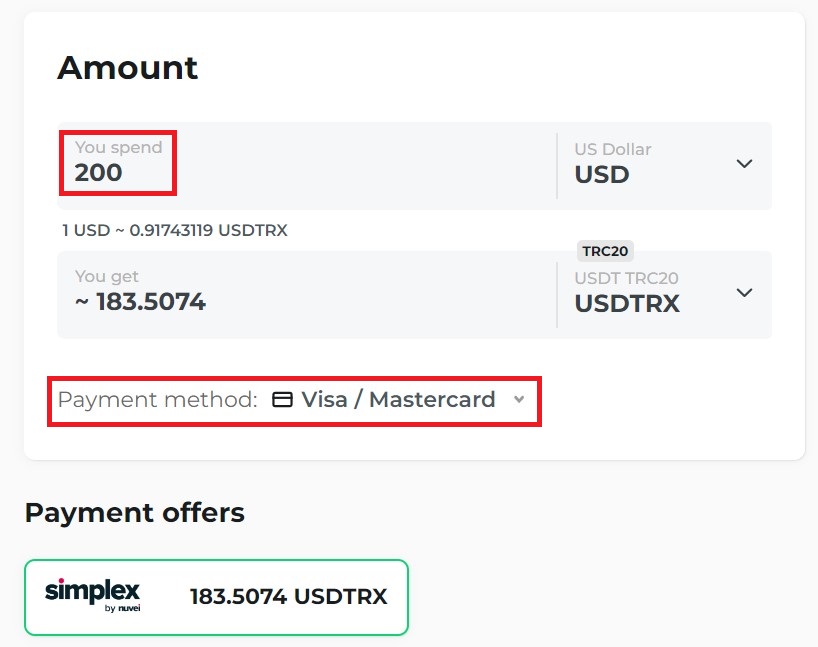The width and height of the screenshot is (818, 647).
Task: Click the 'You get' amount ~ 183.5074
Action: pos(140,302)
